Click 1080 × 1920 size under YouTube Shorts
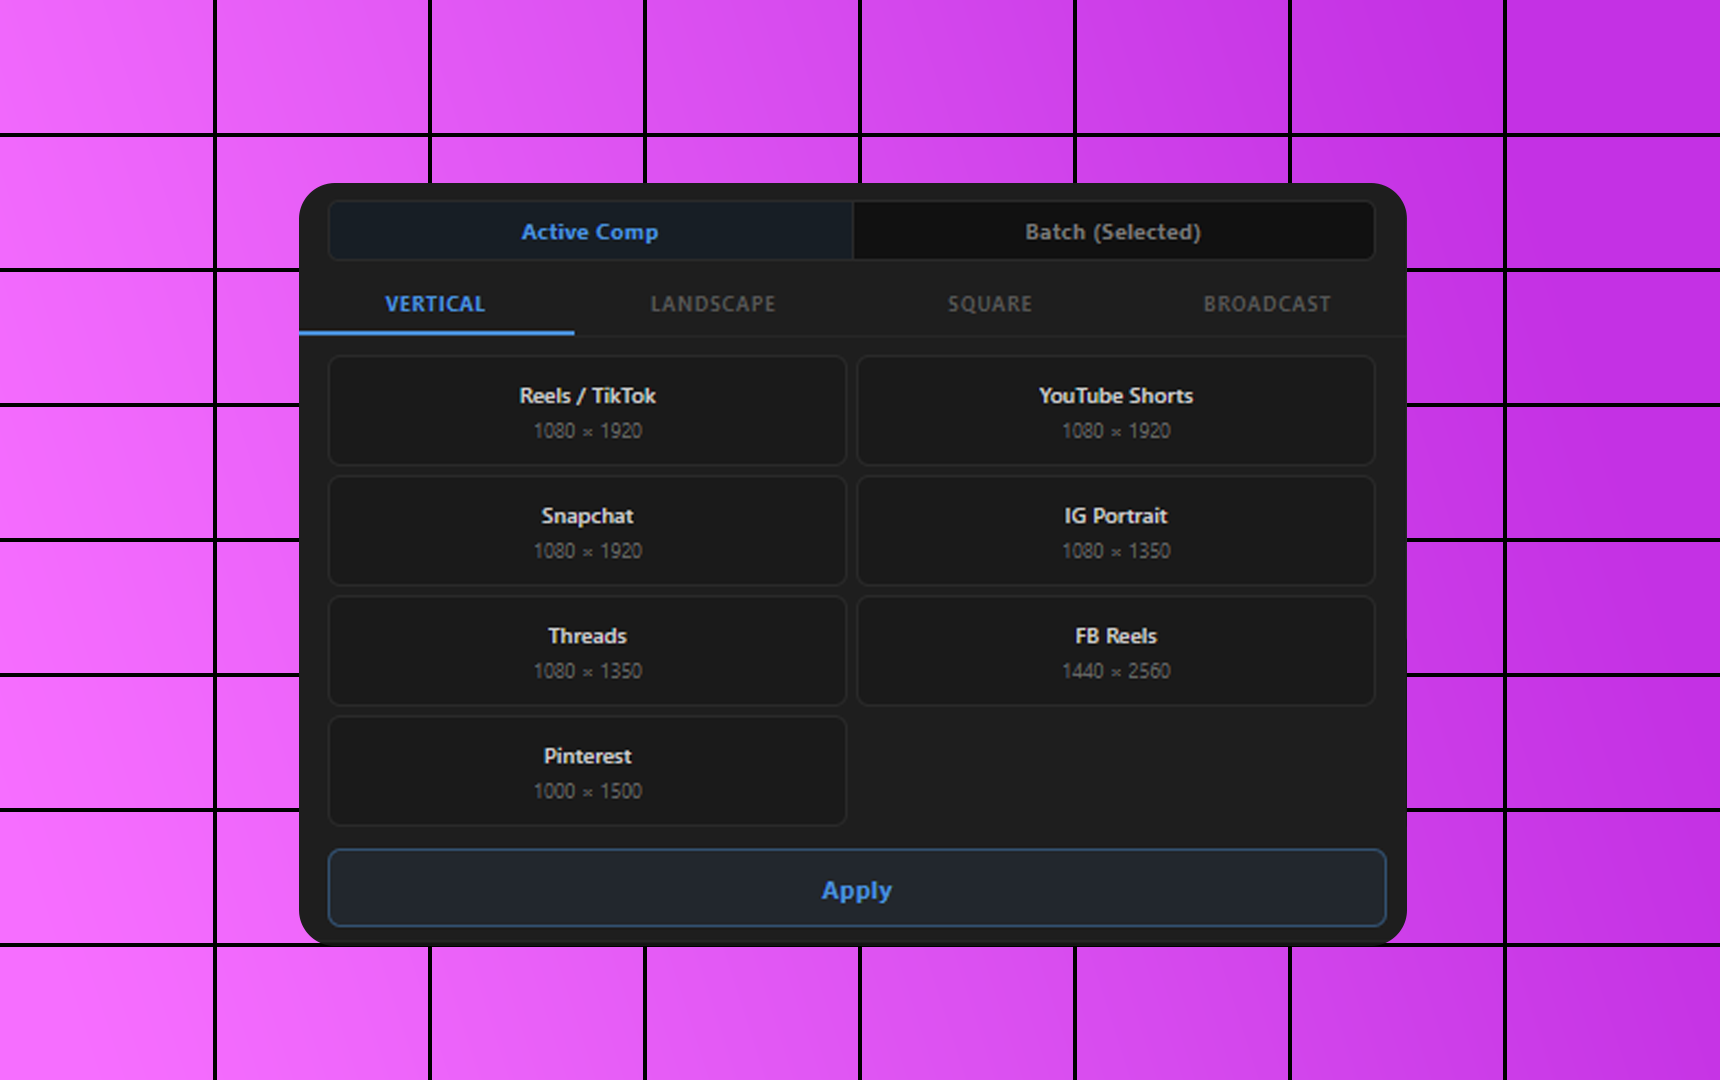Viewport: 1720px width, 1080px height. pos(1116,431)
